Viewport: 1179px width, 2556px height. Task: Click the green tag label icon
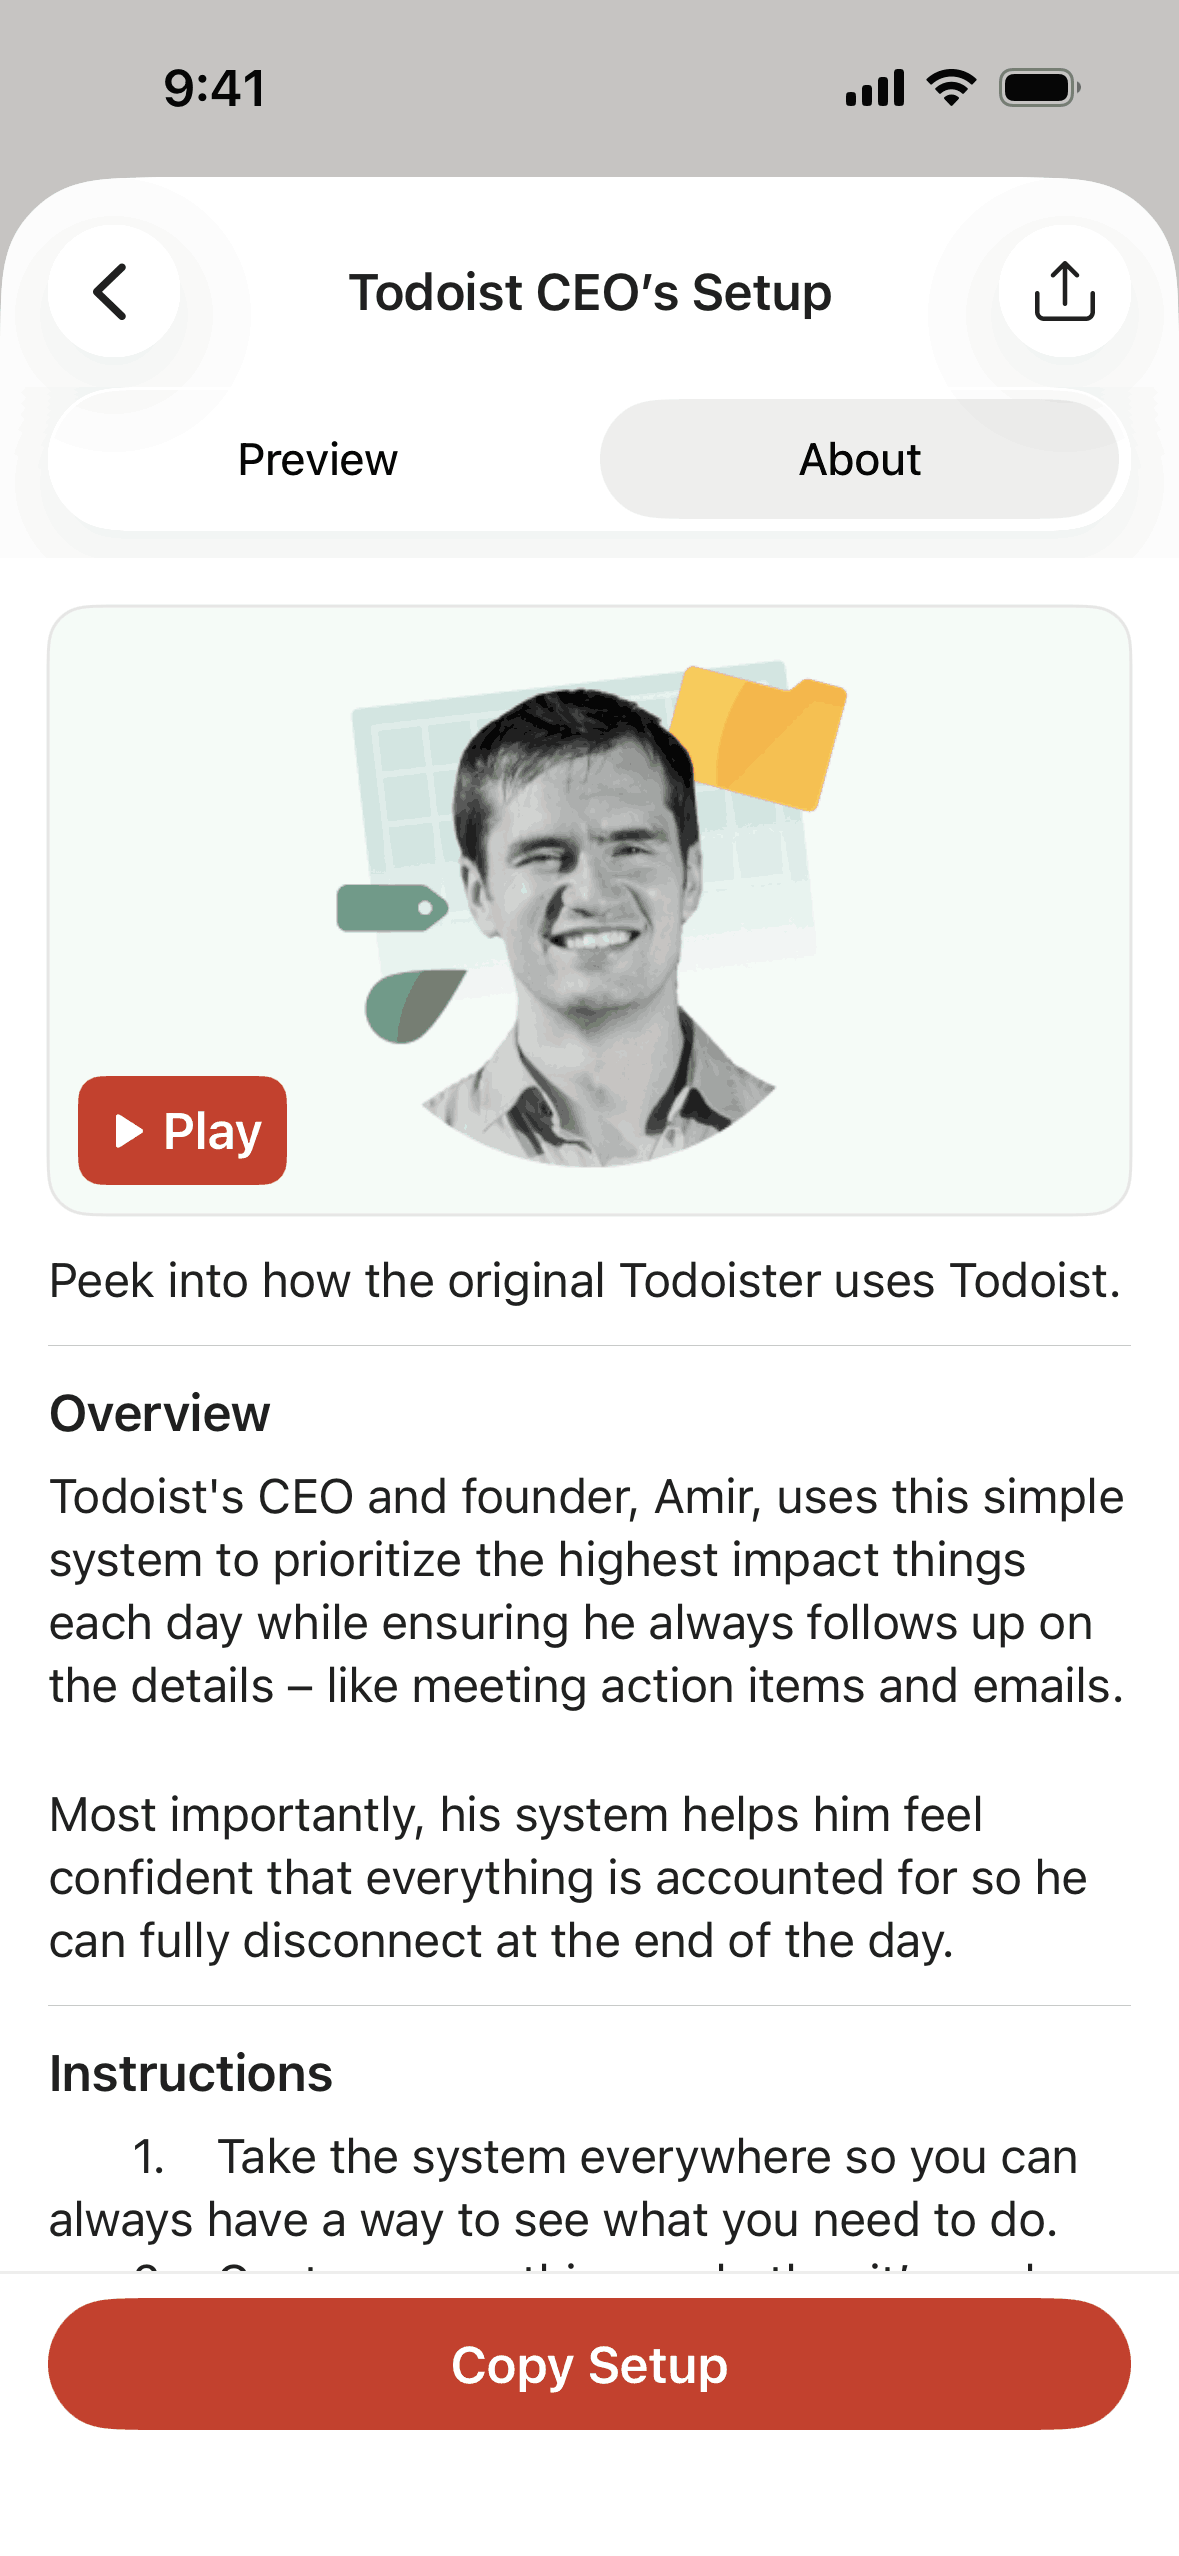point(391,908)
